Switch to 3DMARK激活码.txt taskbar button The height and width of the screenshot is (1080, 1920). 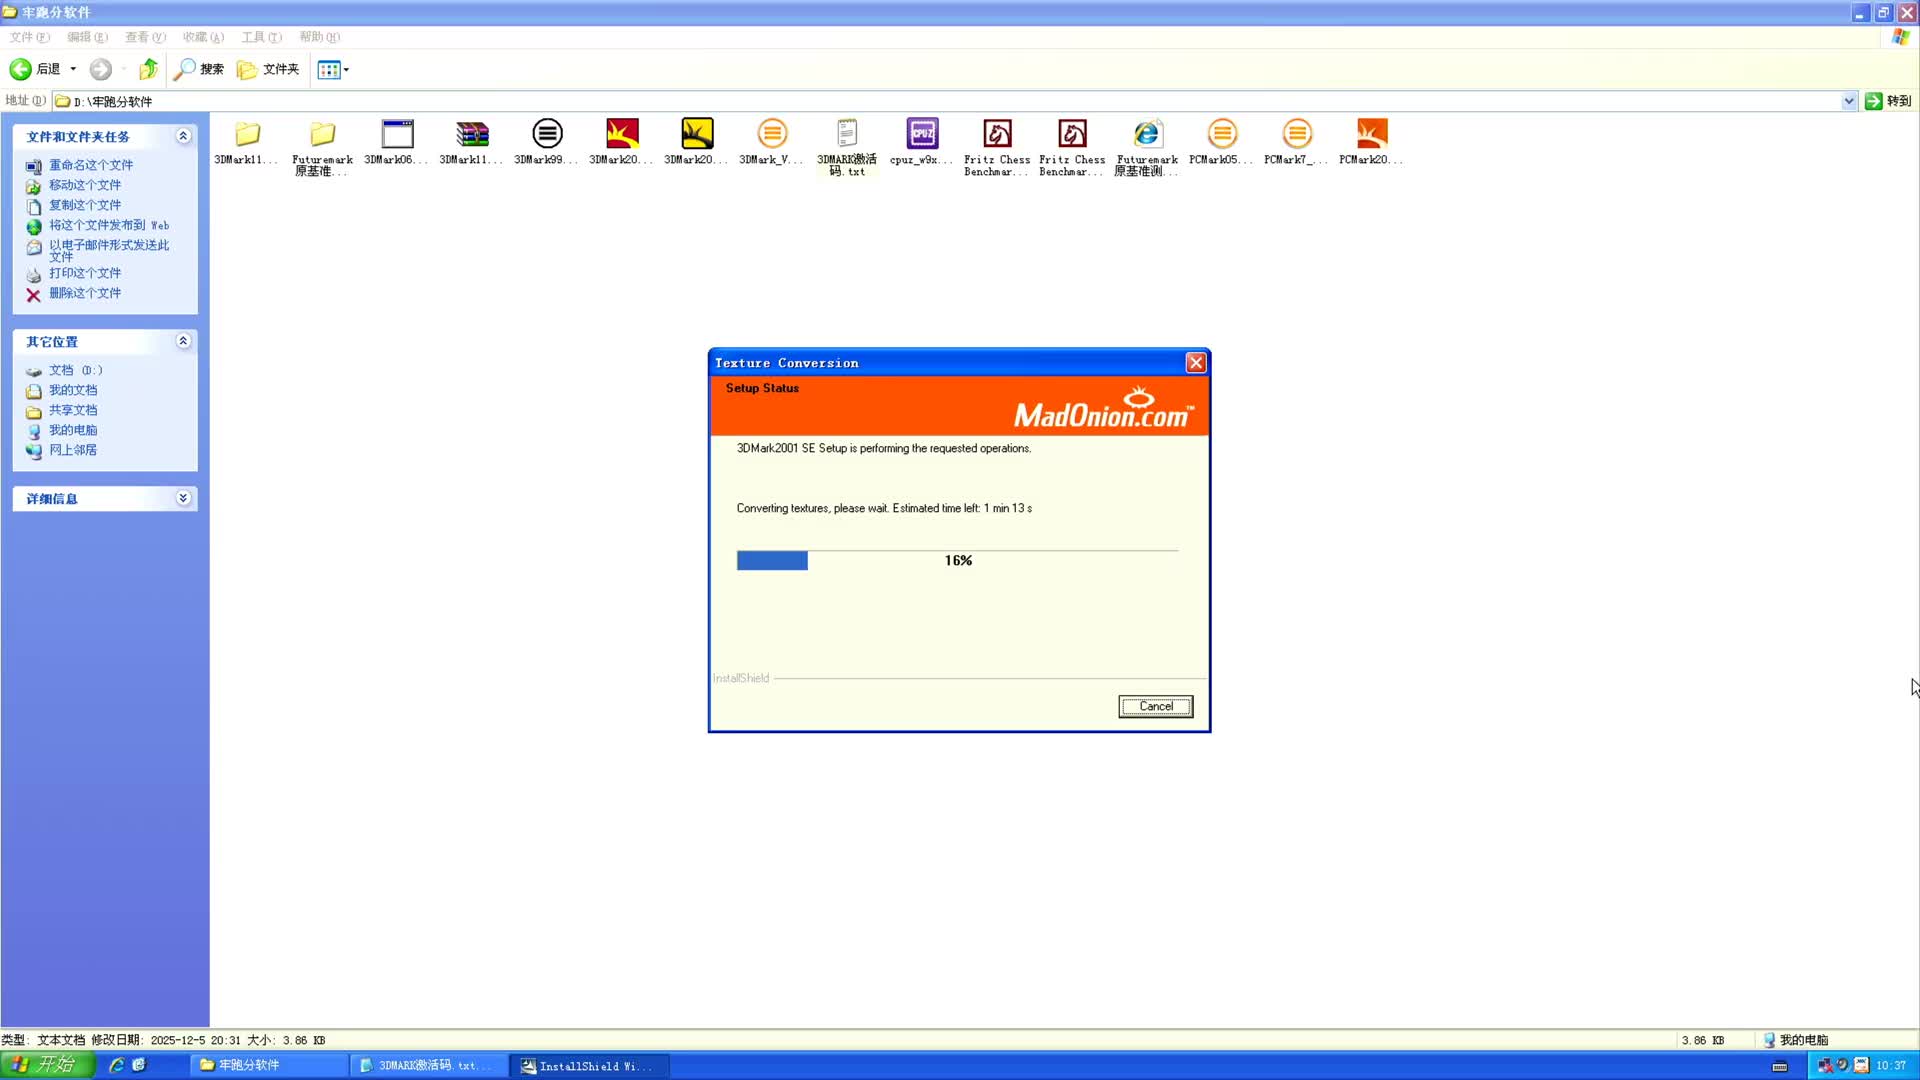[428, 1066]
